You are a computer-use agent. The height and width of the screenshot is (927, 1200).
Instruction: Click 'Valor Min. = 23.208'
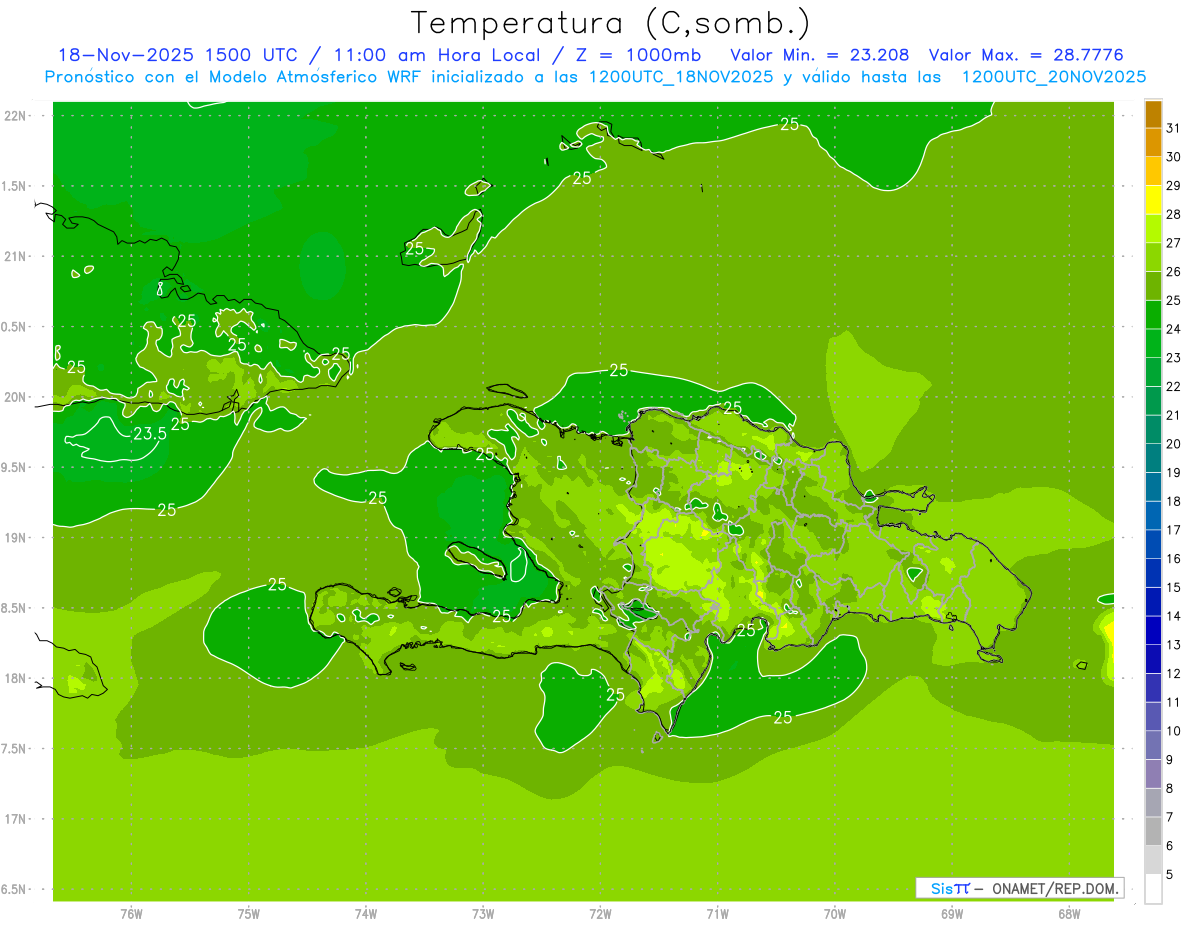tap(819, 55)
